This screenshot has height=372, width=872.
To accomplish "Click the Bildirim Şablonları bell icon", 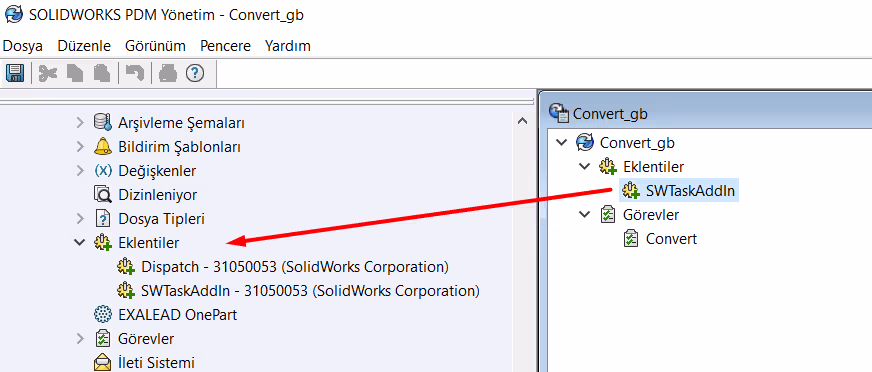I will pyautogui.click(x=103, y=147).
